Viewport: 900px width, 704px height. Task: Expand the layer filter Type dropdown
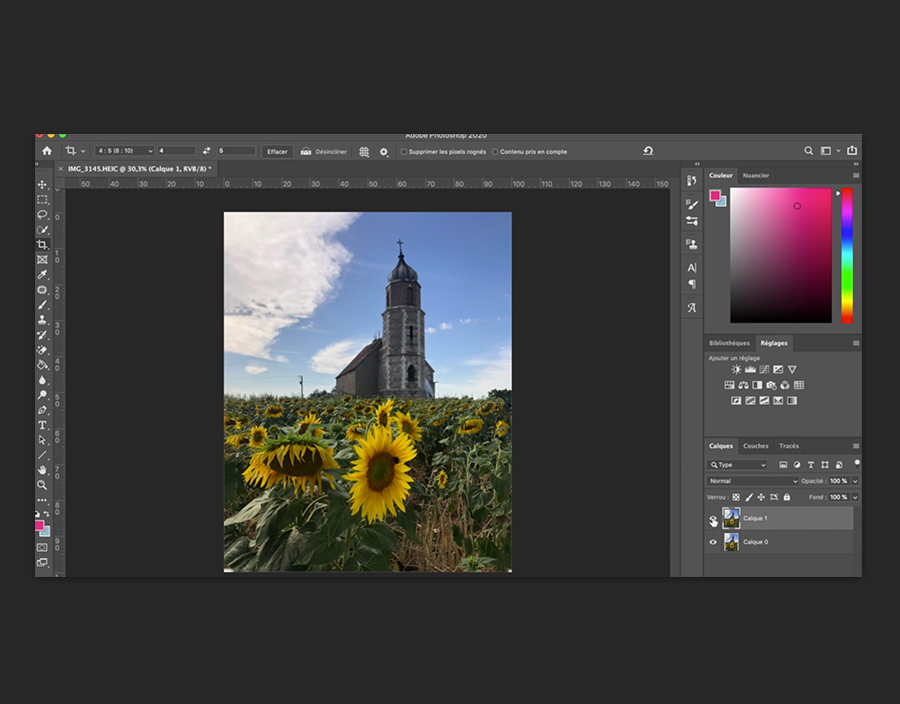click(738, 465)
